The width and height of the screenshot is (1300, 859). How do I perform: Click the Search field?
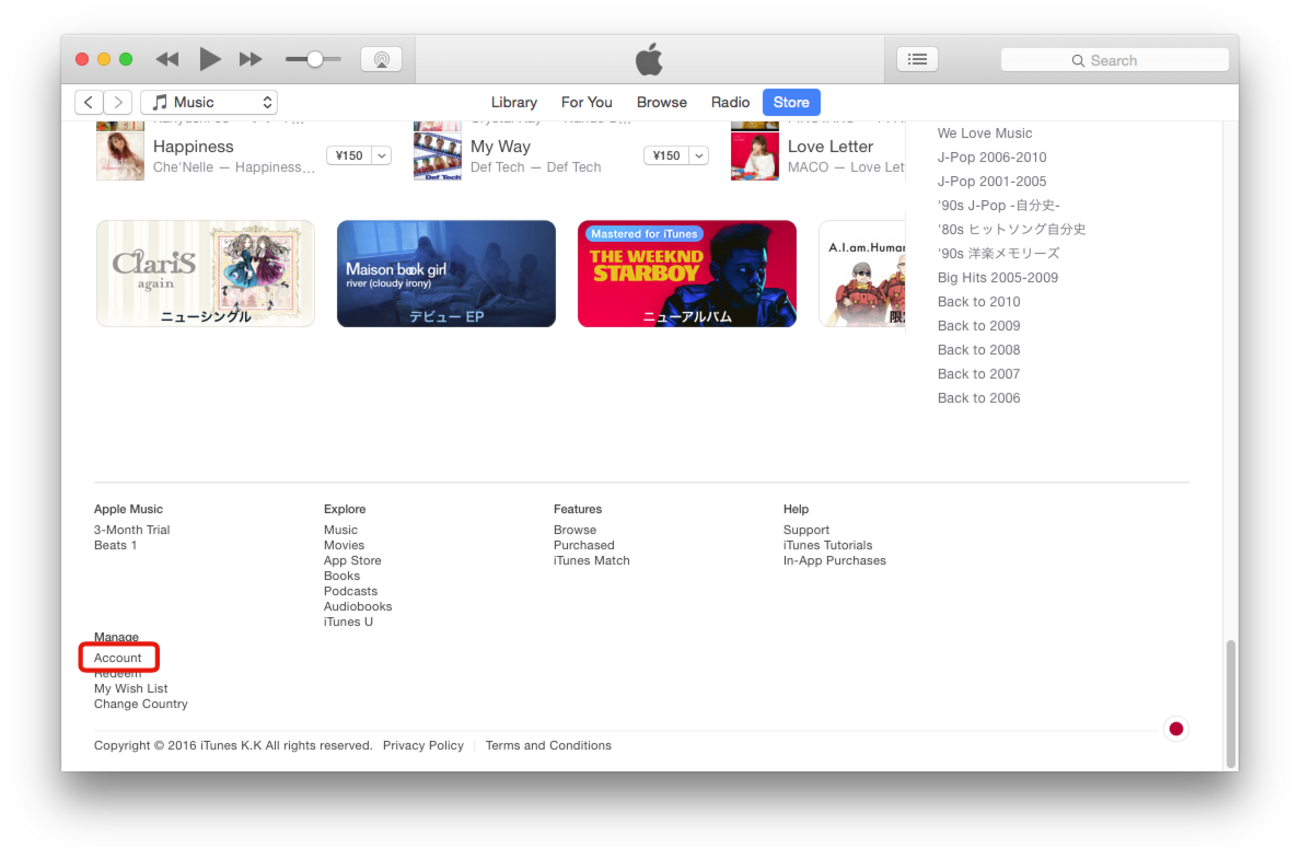(x=1114, y=60)
